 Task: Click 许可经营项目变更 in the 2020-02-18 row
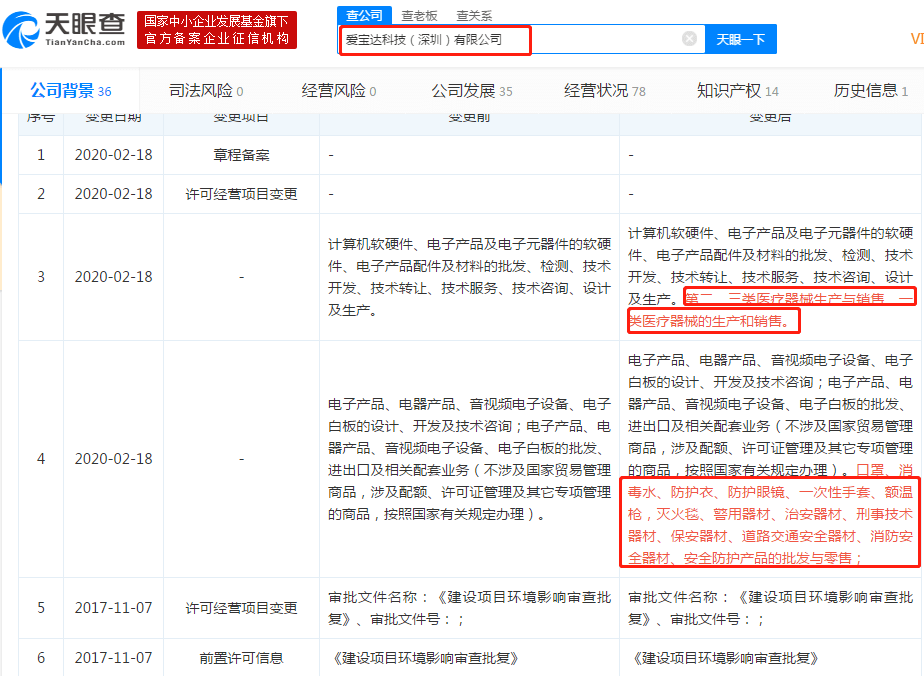241,194
